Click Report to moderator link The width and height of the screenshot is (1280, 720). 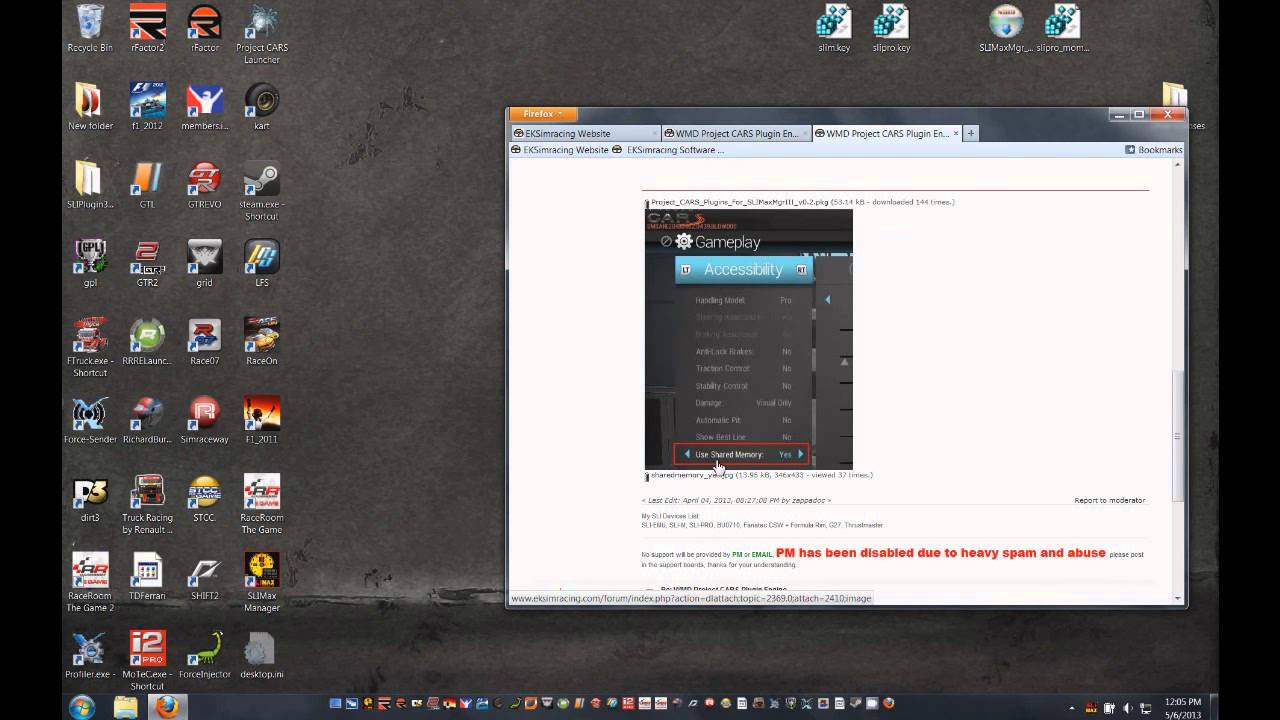[1109, 500]
